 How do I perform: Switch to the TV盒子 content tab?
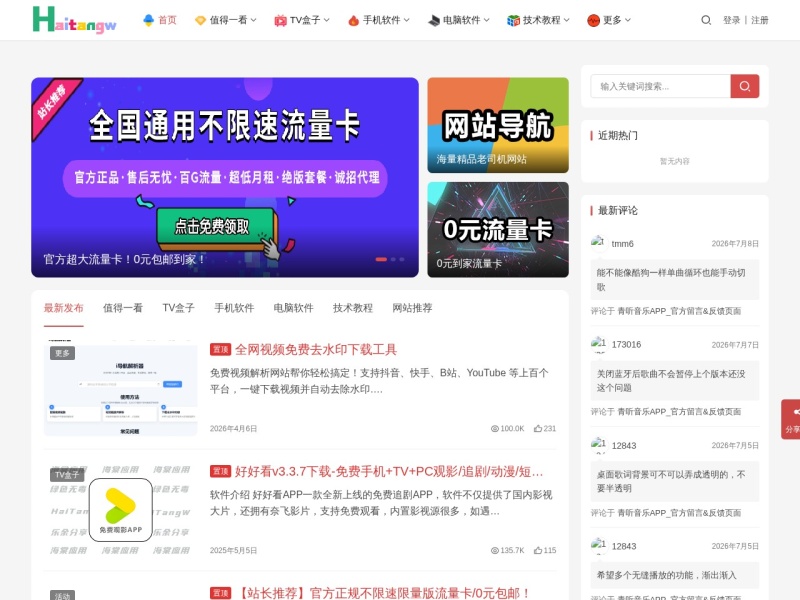(179, 308)
